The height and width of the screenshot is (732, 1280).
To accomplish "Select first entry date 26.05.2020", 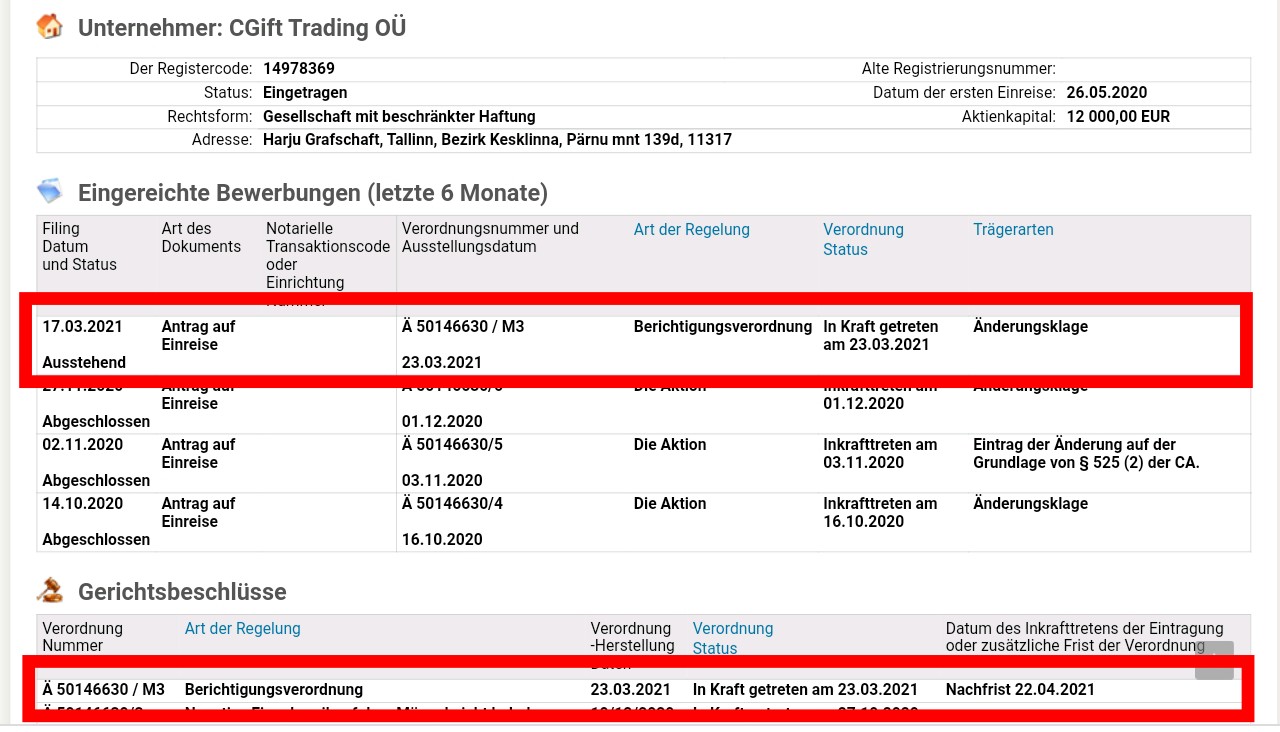I will pos(1107,92).
